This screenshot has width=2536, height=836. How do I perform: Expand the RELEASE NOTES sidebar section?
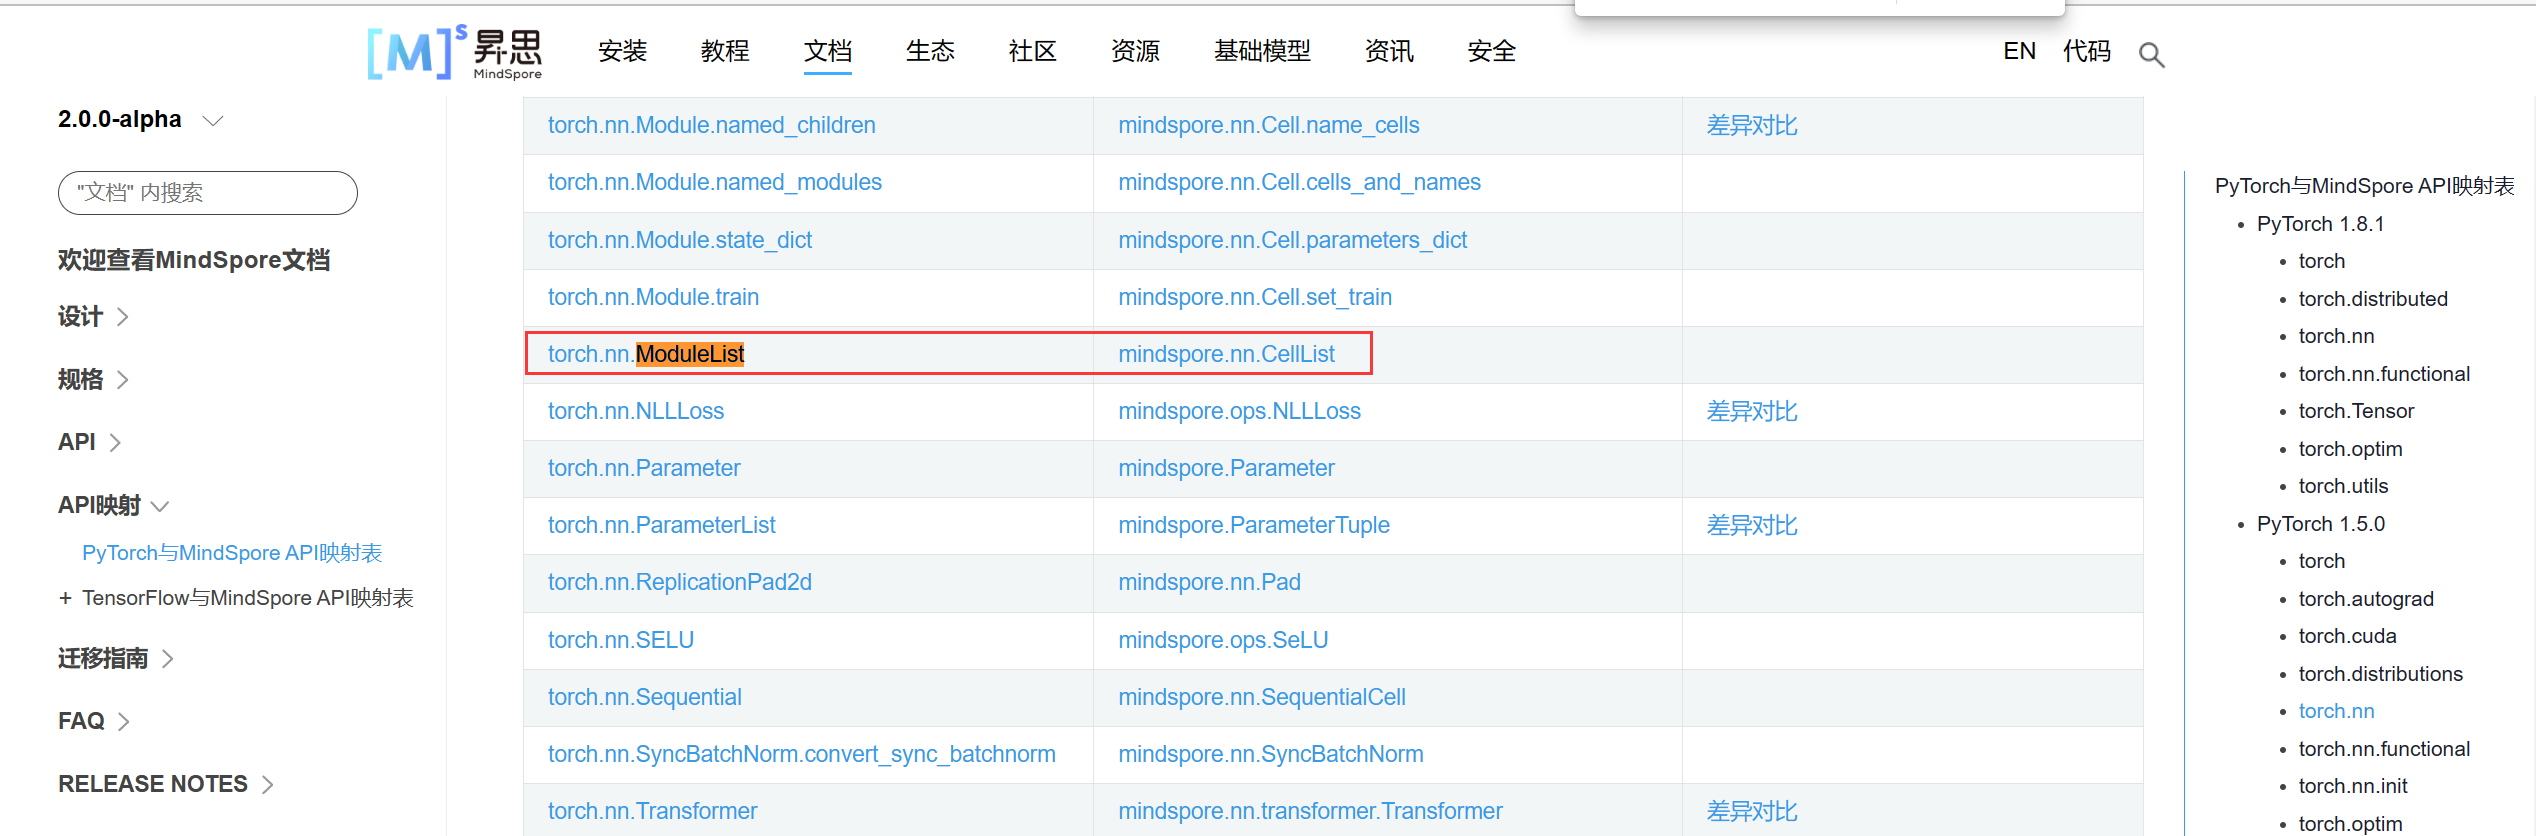point(166,784)
